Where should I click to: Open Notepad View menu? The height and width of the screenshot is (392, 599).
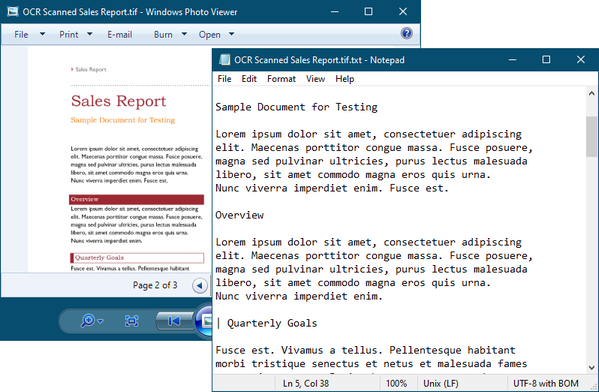[x=316, y=79]
